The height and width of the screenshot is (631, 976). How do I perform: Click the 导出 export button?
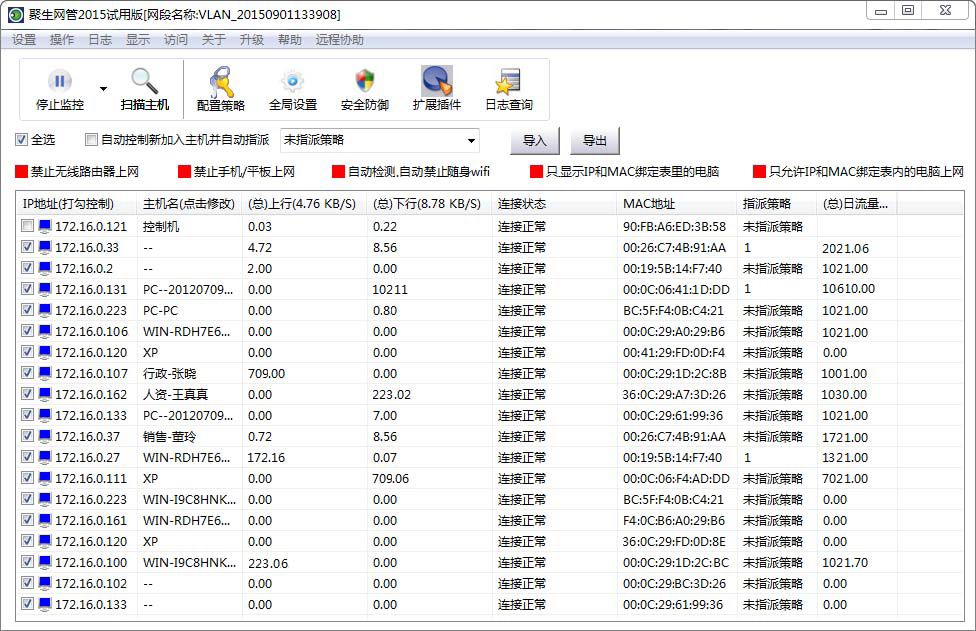[x=594, y=139]
